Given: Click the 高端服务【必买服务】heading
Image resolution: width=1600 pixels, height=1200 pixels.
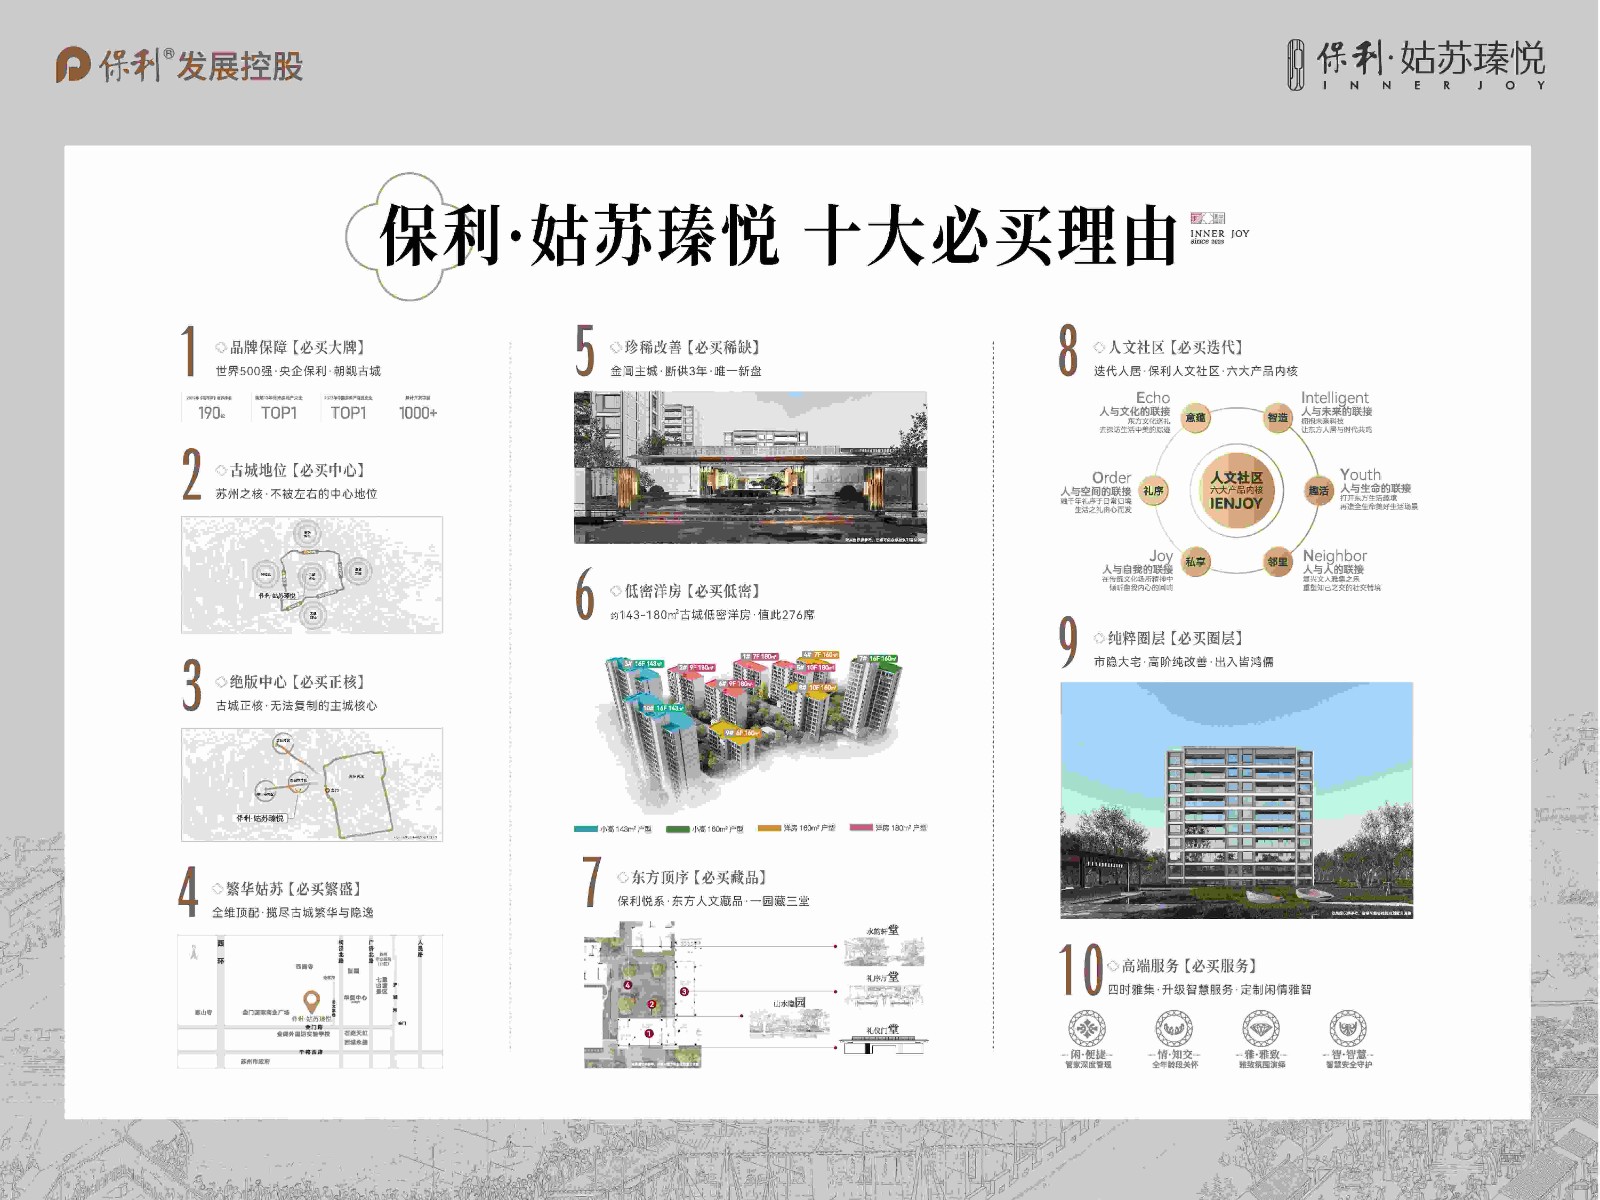Looking at the screenshot, I should coord(1189,966).
